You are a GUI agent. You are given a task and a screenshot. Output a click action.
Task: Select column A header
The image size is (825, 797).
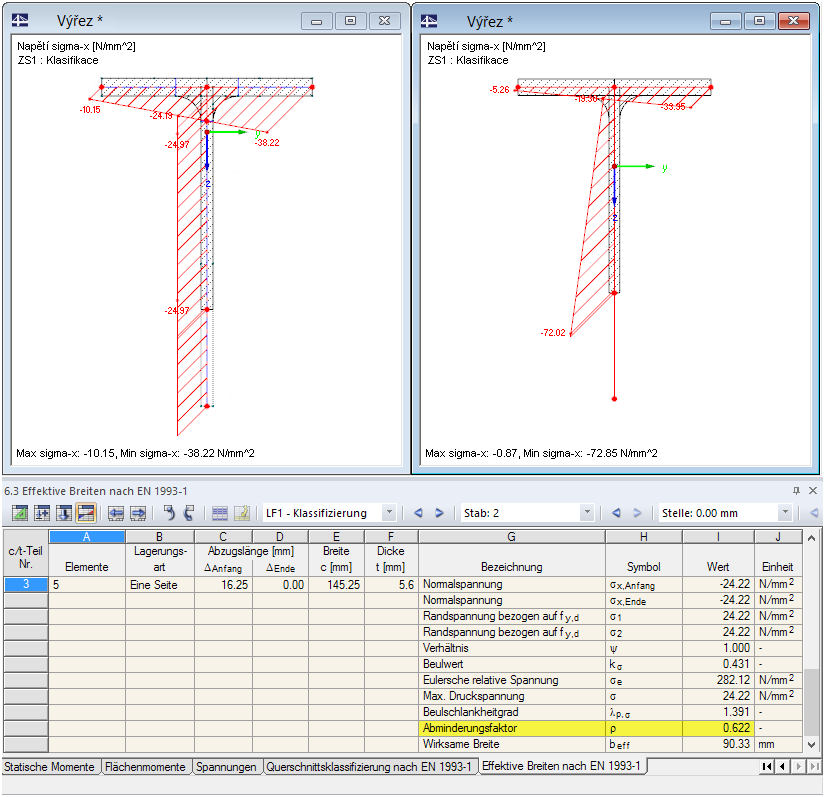pos(87,537)
